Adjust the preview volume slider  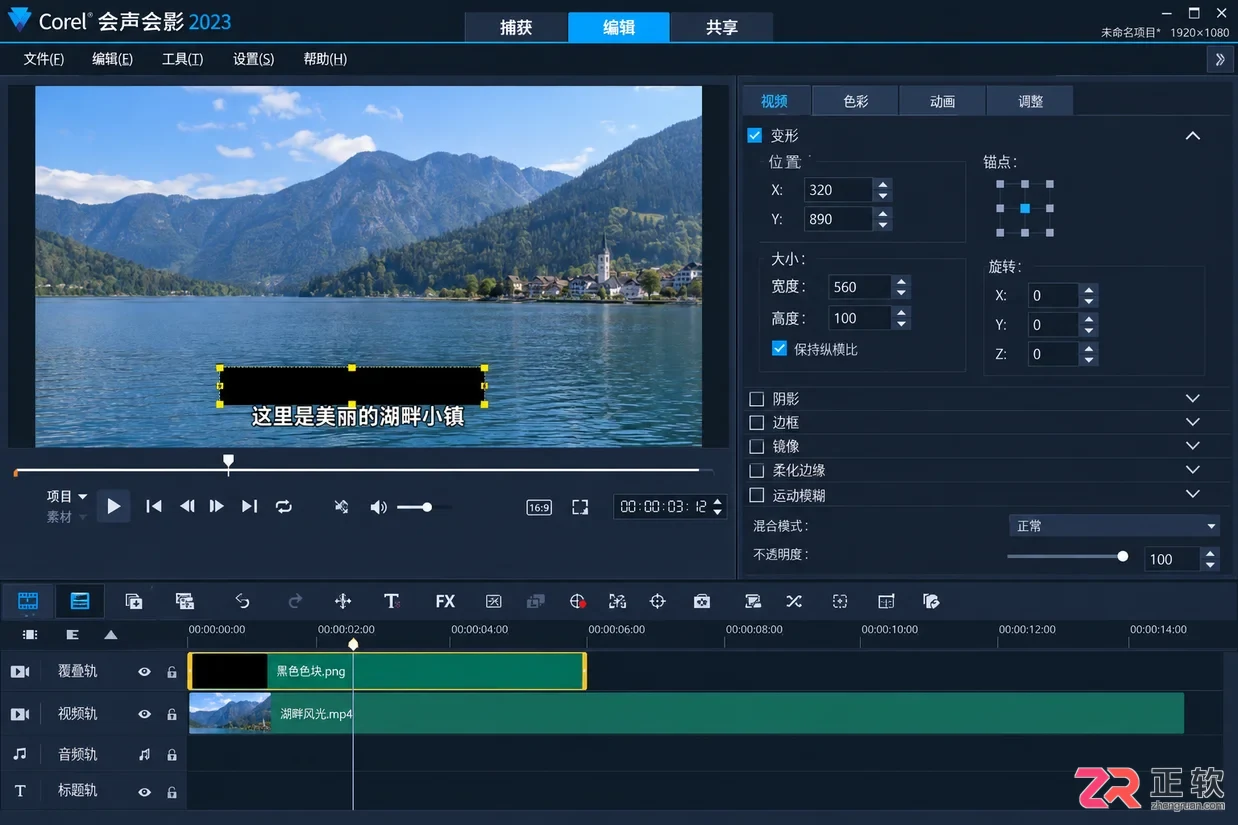click(423, 507)
